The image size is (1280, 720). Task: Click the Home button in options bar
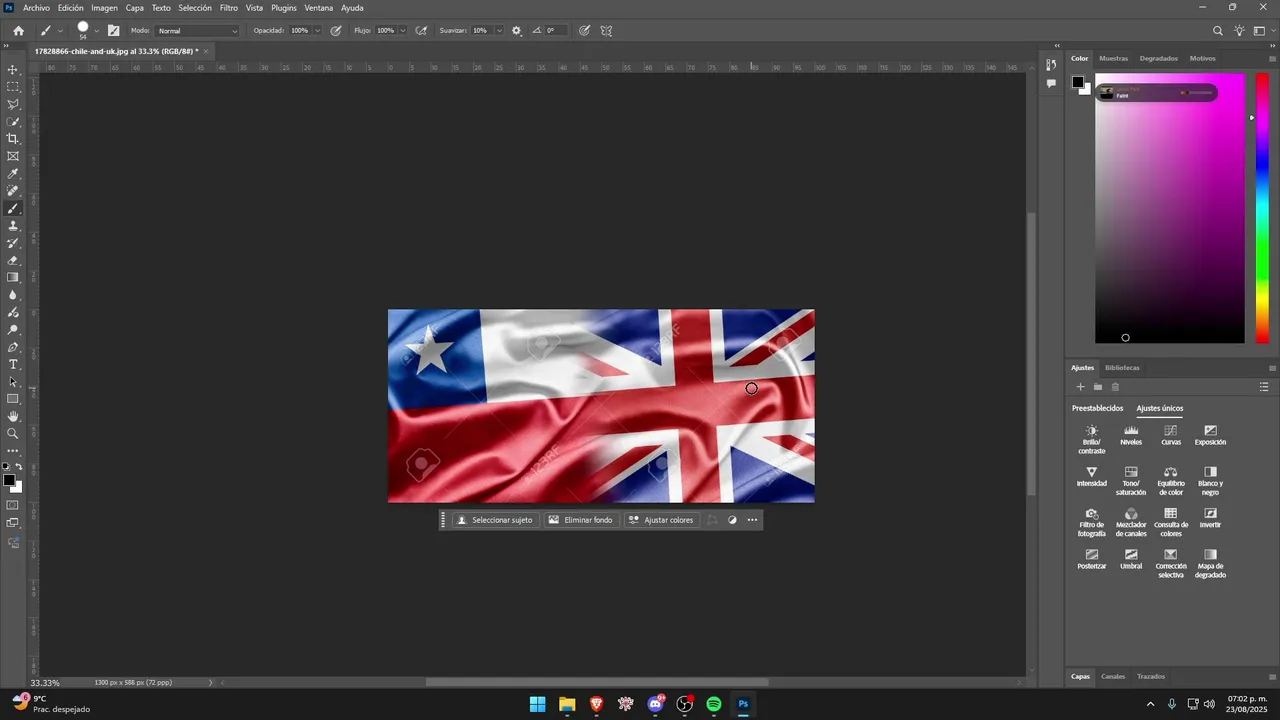(x=18, y=31)
